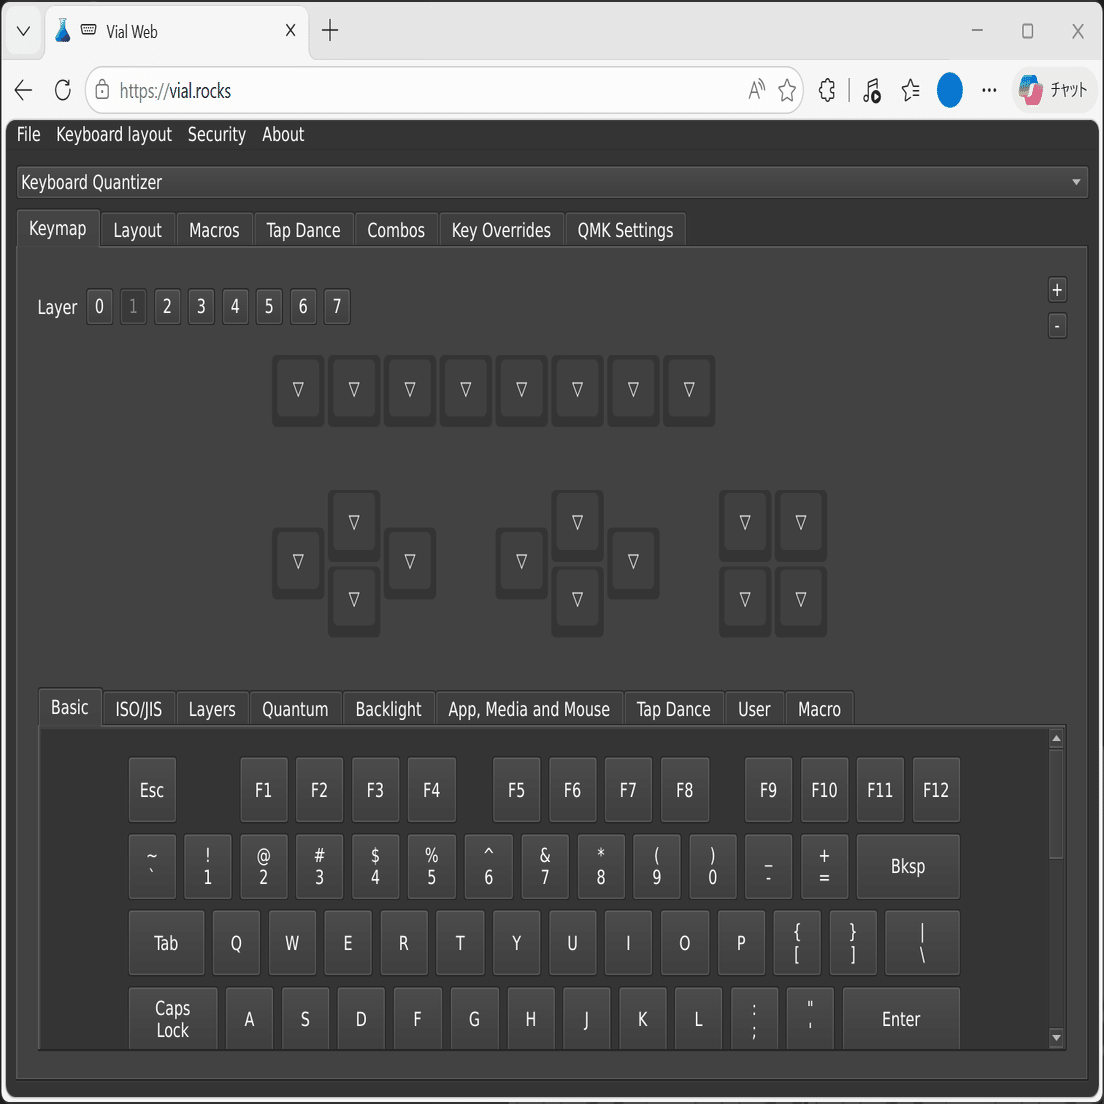Pick the Tab keycode
Viewport: 1104px width, 1104px height.
click(166, 943)
